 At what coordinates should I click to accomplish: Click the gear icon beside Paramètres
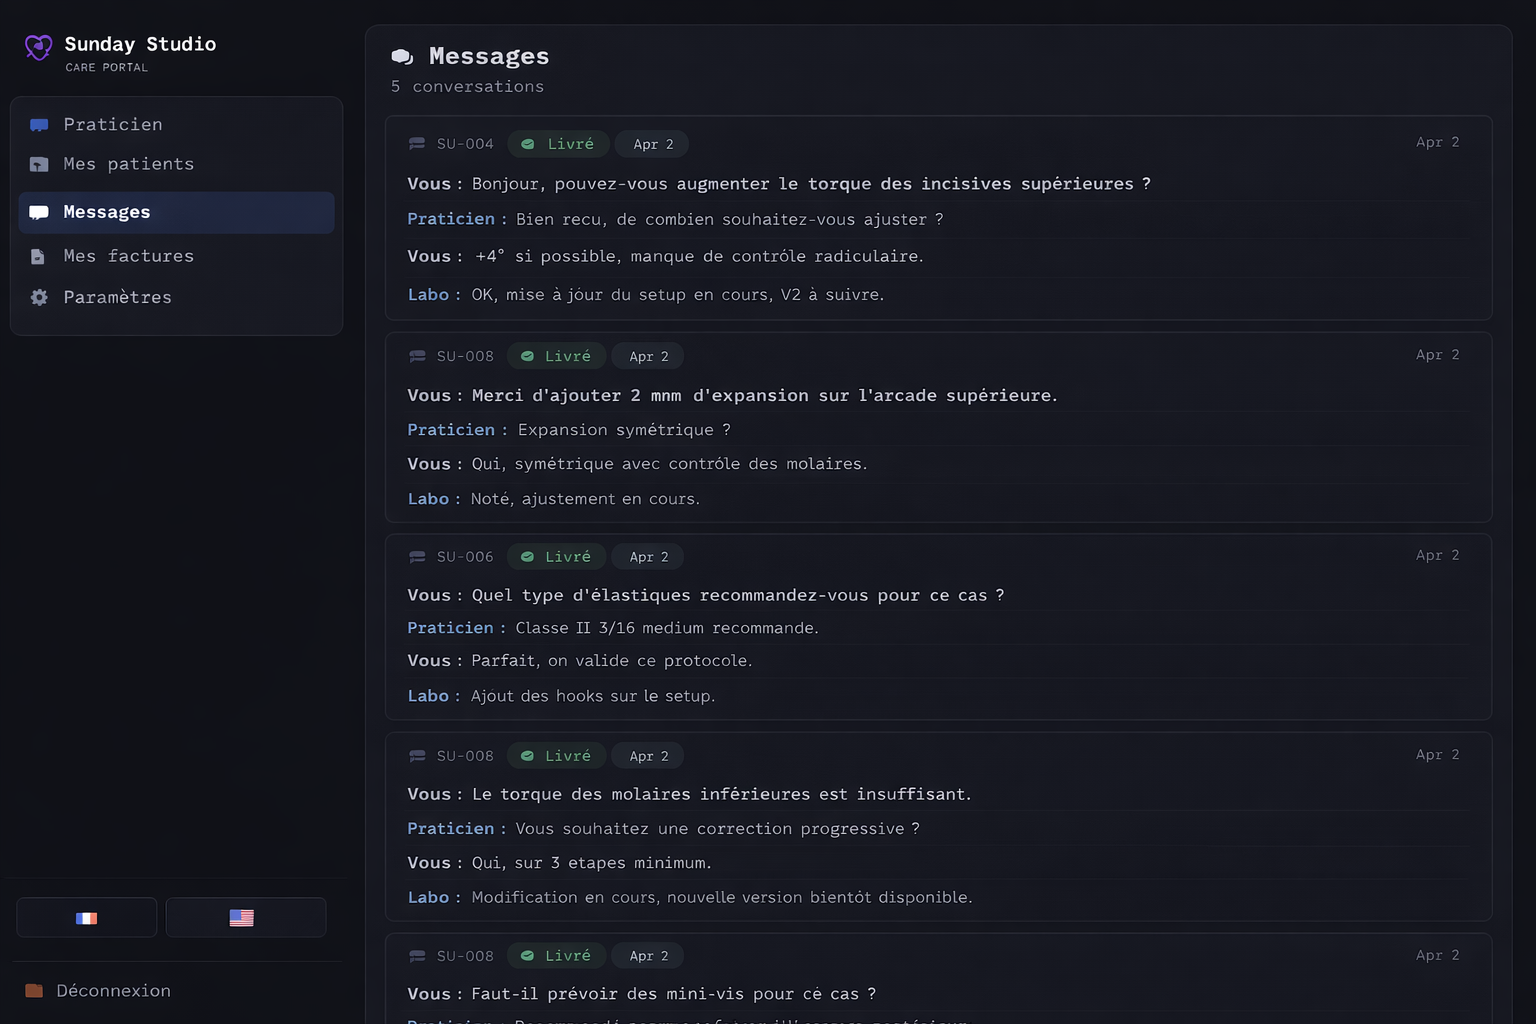[x=39, y=297]
